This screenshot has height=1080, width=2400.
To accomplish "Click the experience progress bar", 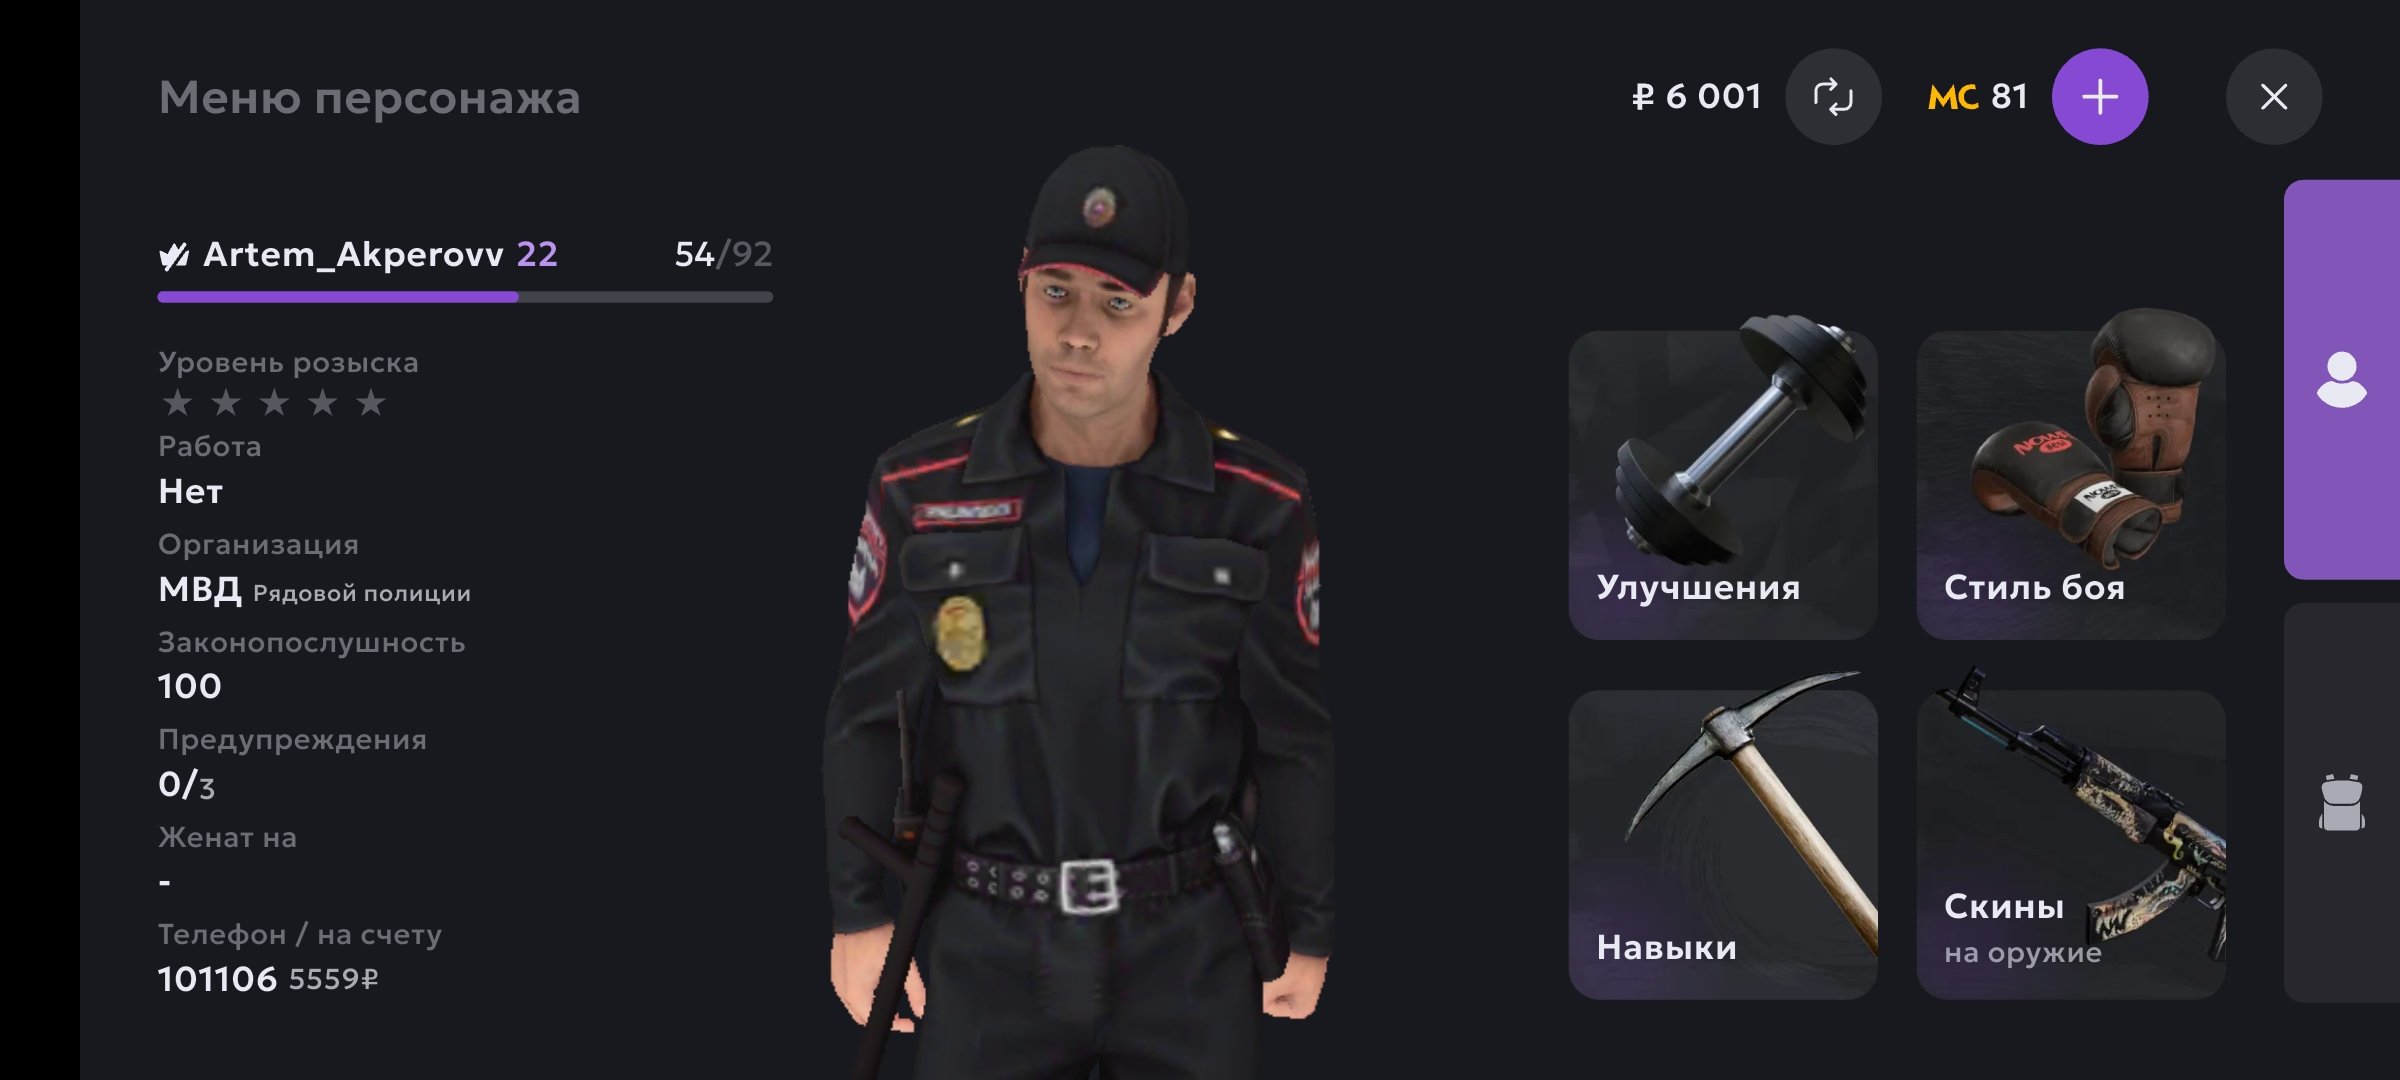I will pos(465,297).
